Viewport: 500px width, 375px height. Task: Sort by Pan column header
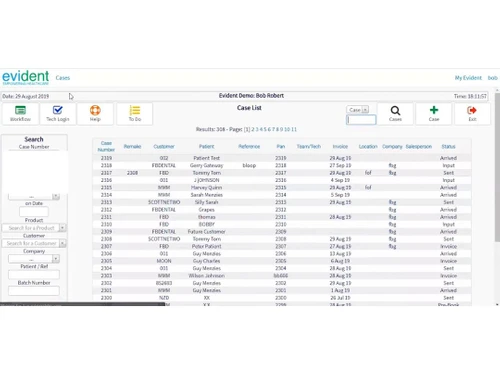point(281,146)
